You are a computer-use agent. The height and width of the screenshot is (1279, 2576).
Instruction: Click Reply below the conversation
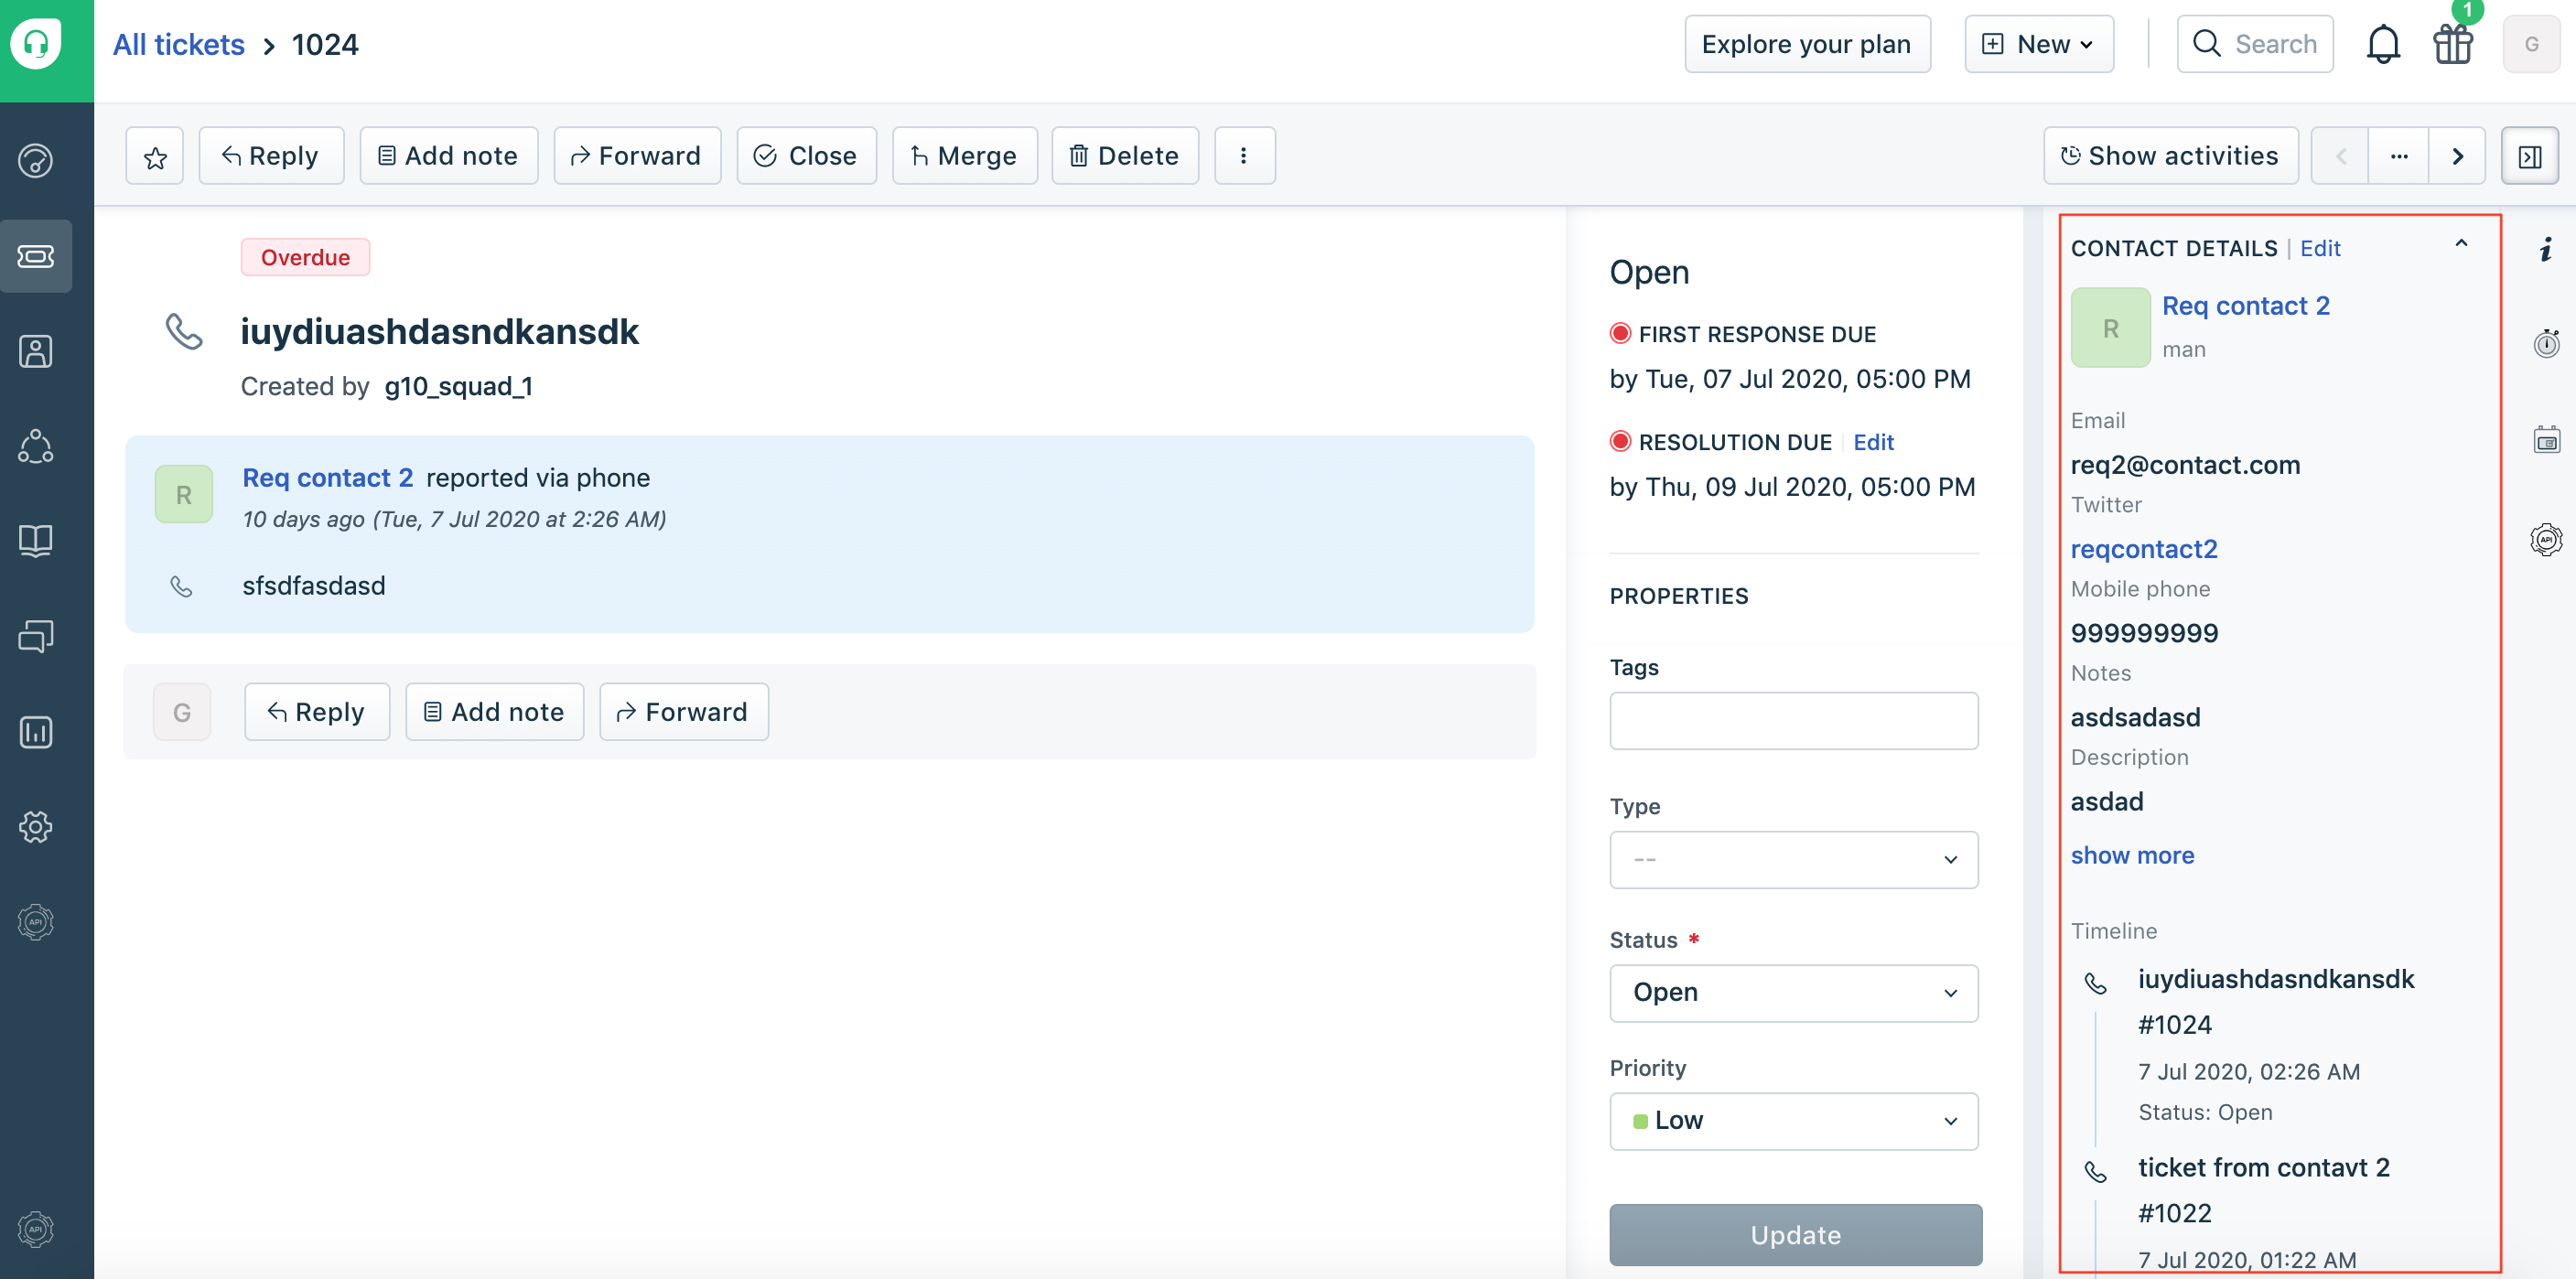click(x=317, y=712)
